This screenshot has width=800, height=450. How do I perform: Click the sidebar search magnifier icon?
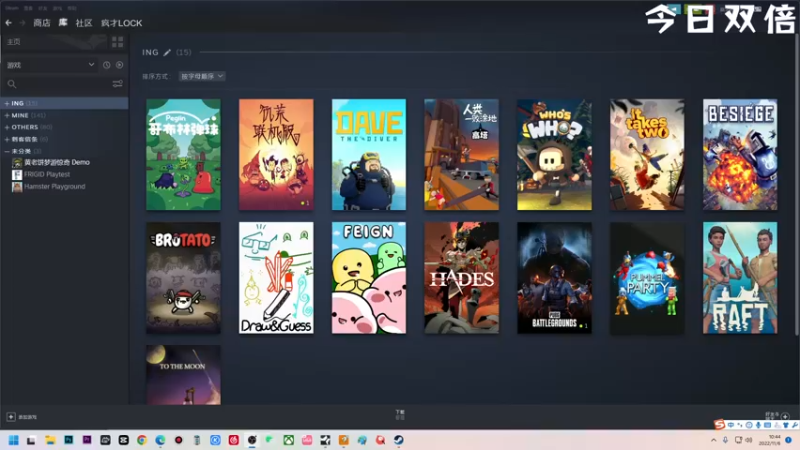[12, 84]
